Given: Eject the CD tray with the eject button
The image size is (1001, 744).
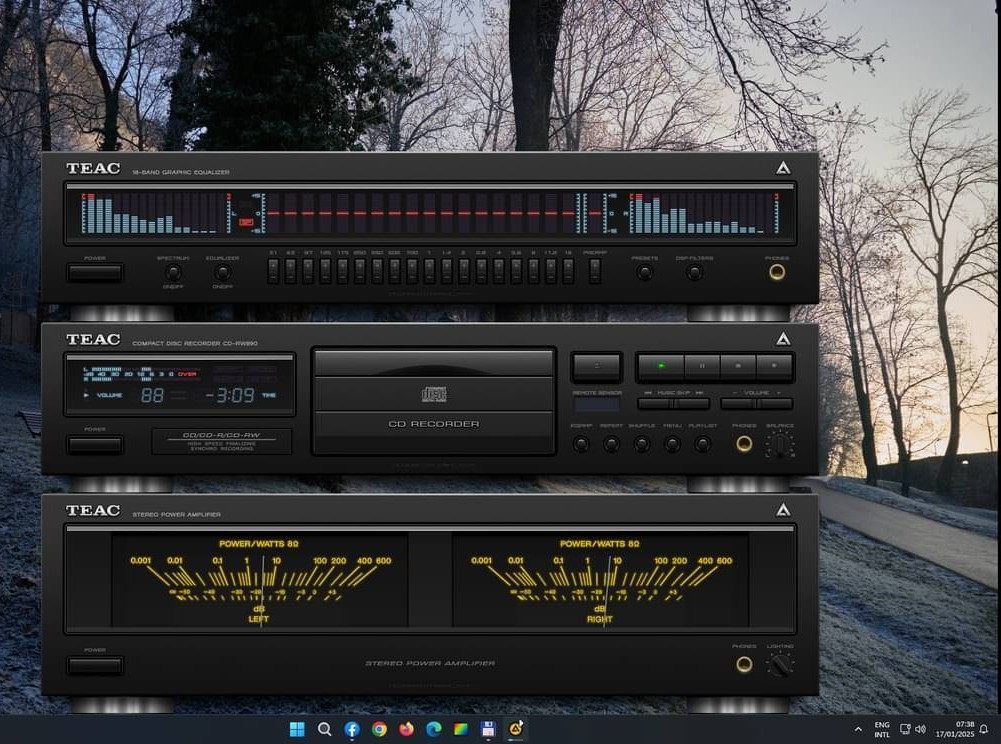Looking at the screenshot, I should click(x=597, y=367).
